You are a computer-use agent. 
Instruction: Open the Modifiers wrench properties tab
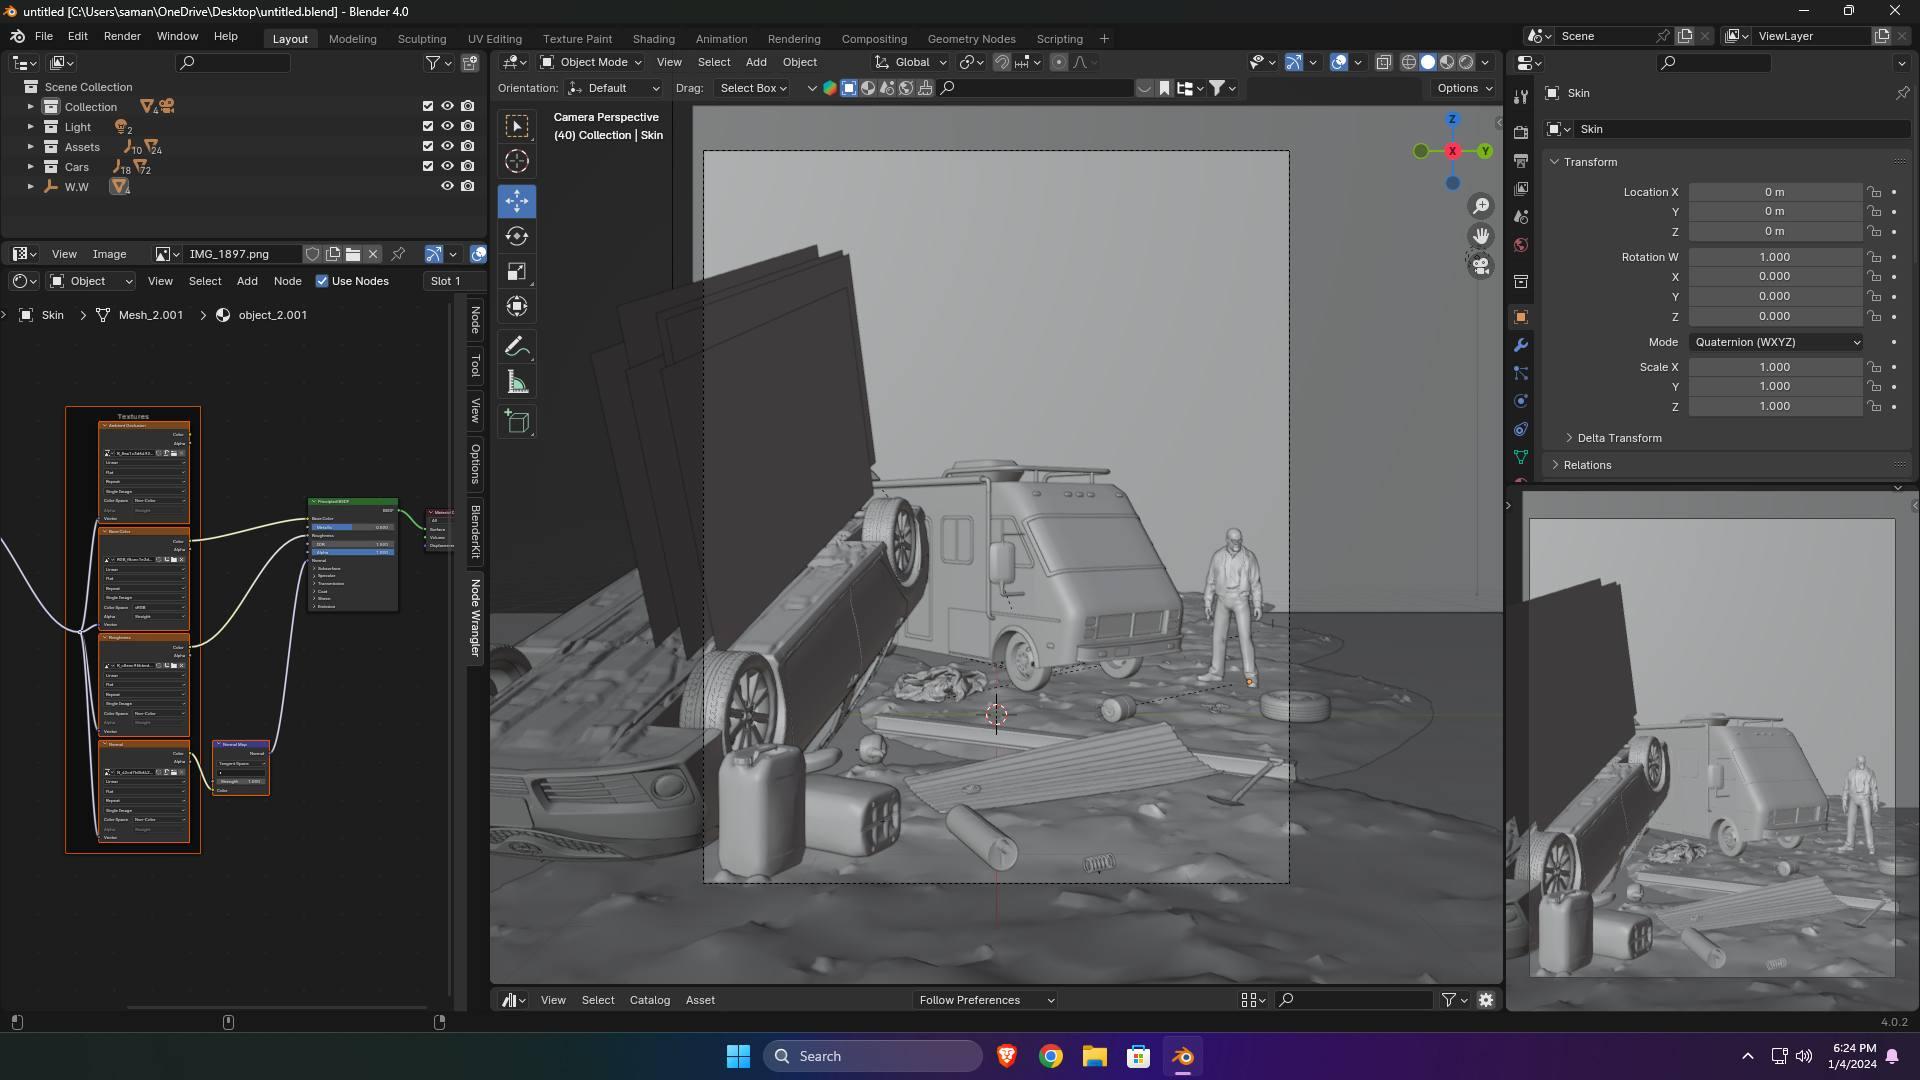[x=1521, y=345]
